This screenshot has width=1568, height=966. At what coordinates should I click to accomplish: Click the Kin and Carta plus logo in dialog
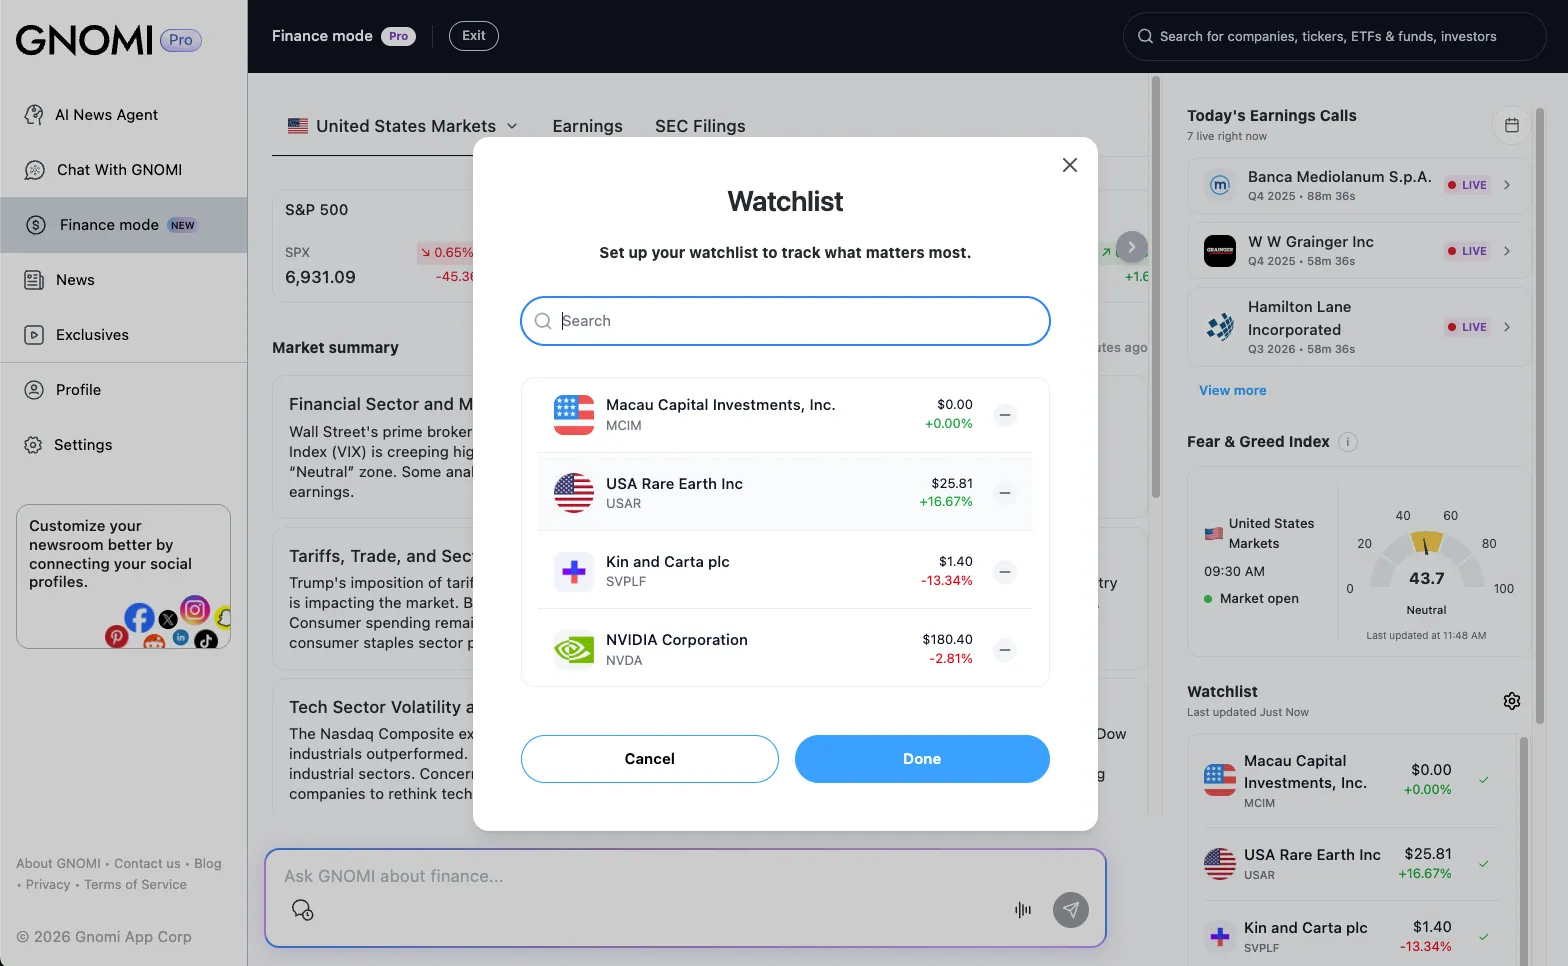tap(574, 572)
